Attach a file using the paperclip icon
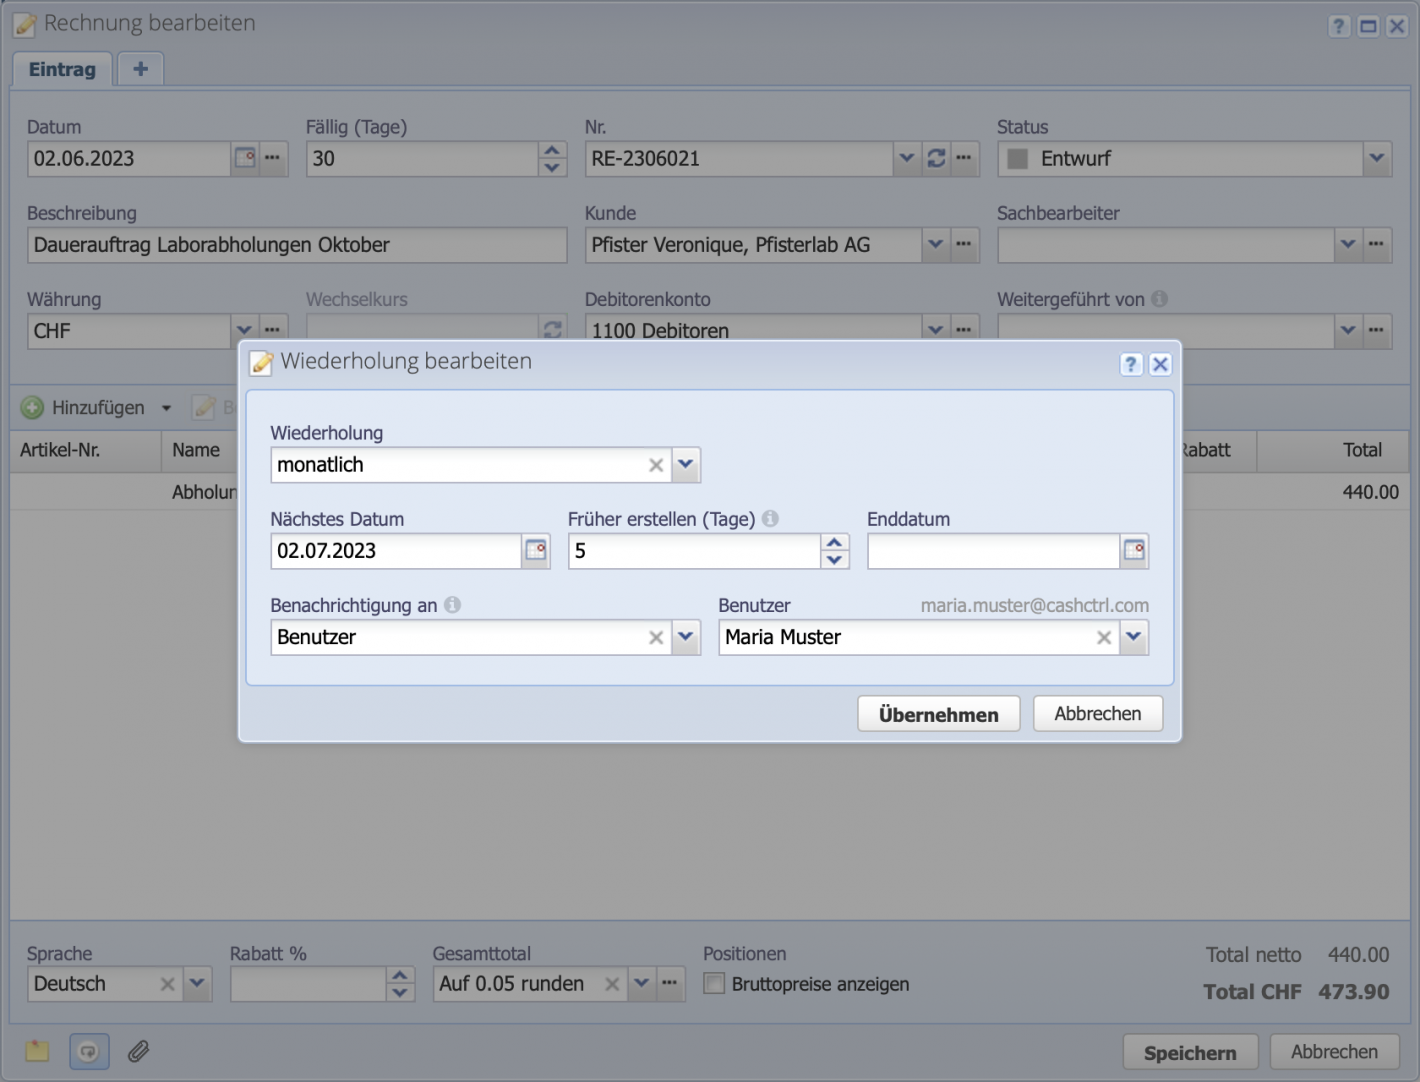The image size is (1420, 1082). [x=138, y=1051]
